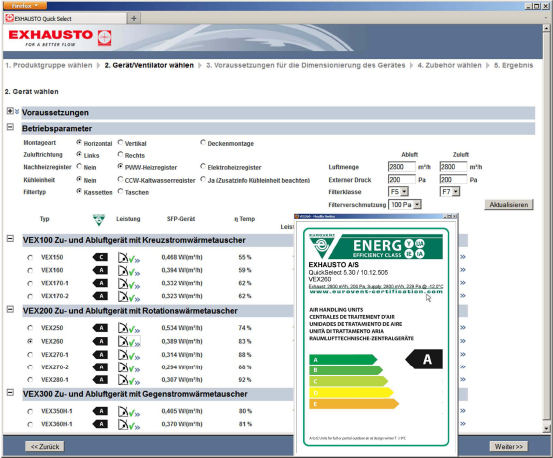Select CCW-Kaltwasserregister cooling option

(x=120, y=179)
